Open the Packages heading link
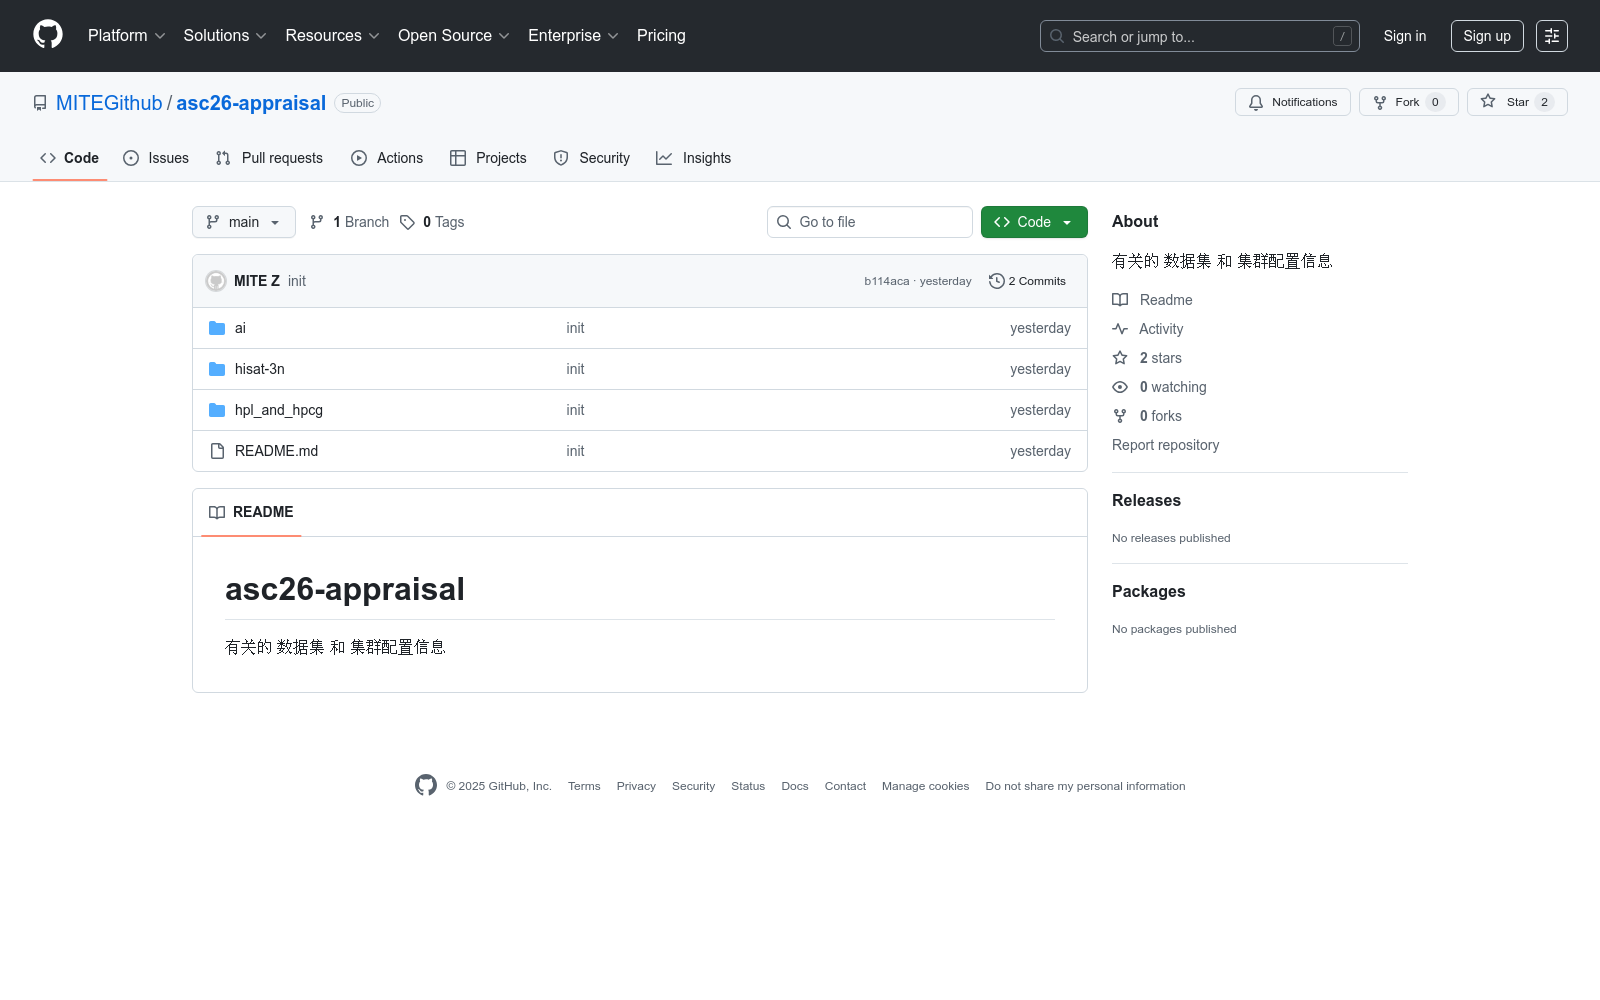The width and height of the screenshot is (1600, 1000). [x=1148, y=591]
